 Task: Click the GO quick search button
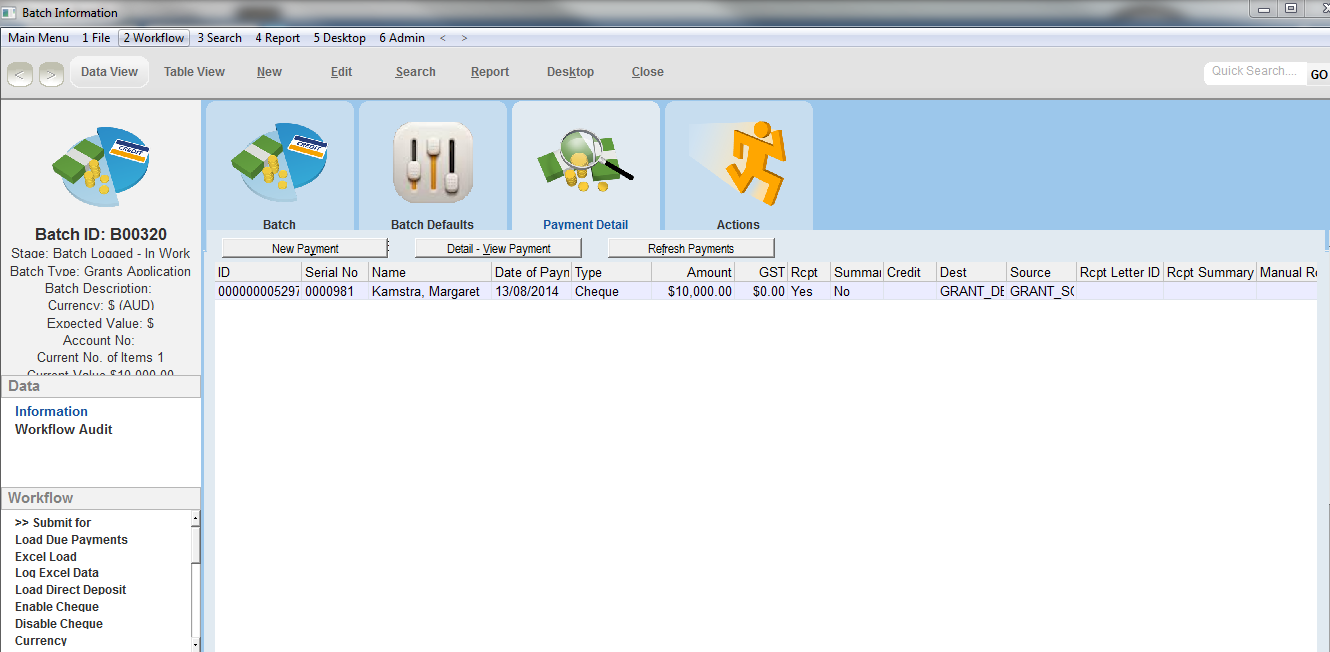click(x=1318, y=75)
